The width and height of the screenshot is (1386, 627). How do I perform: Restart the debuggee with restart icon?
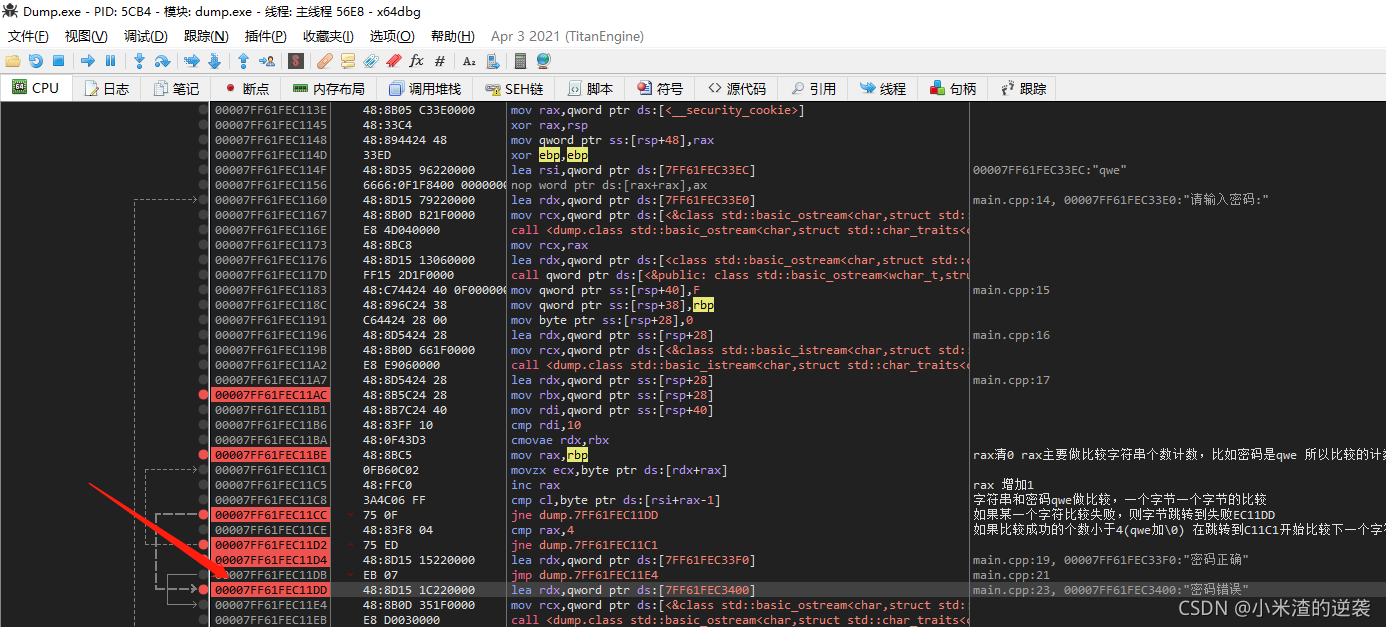pyautogui.click(x=36, y=61)
